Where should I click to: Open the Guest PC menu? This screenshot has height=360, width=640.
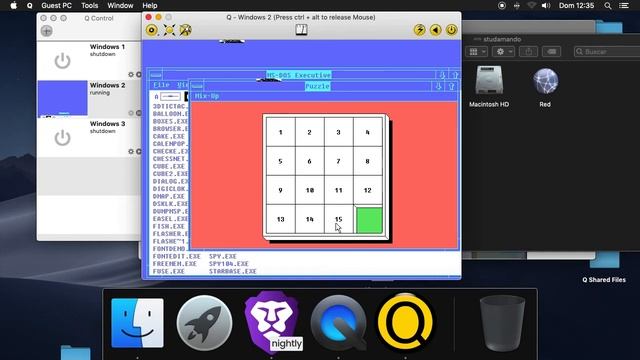56,6
